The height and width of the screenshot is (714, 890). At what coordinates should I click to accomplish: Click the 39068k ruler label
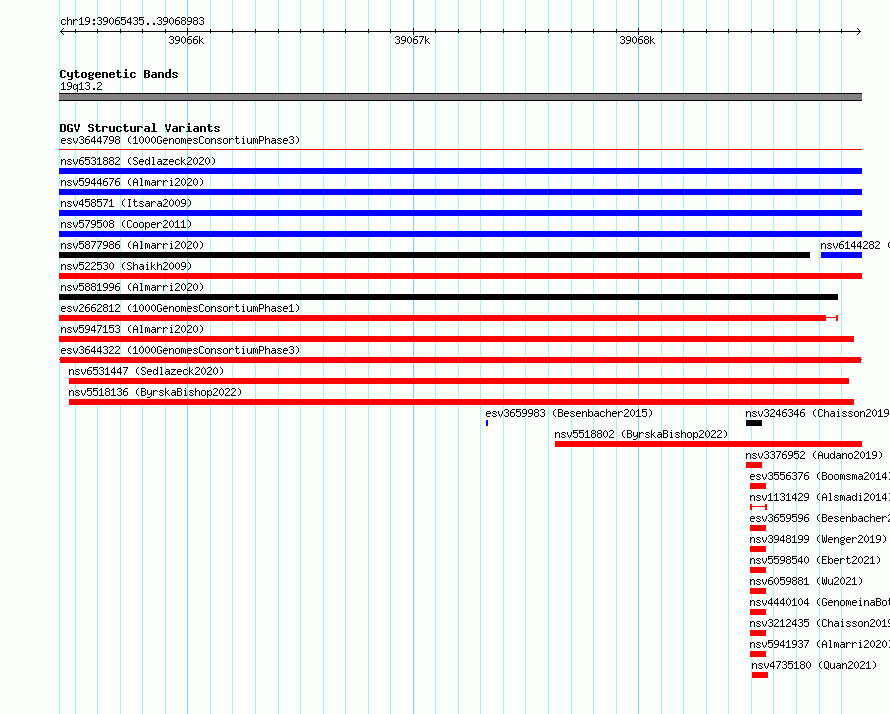point(637,40)
